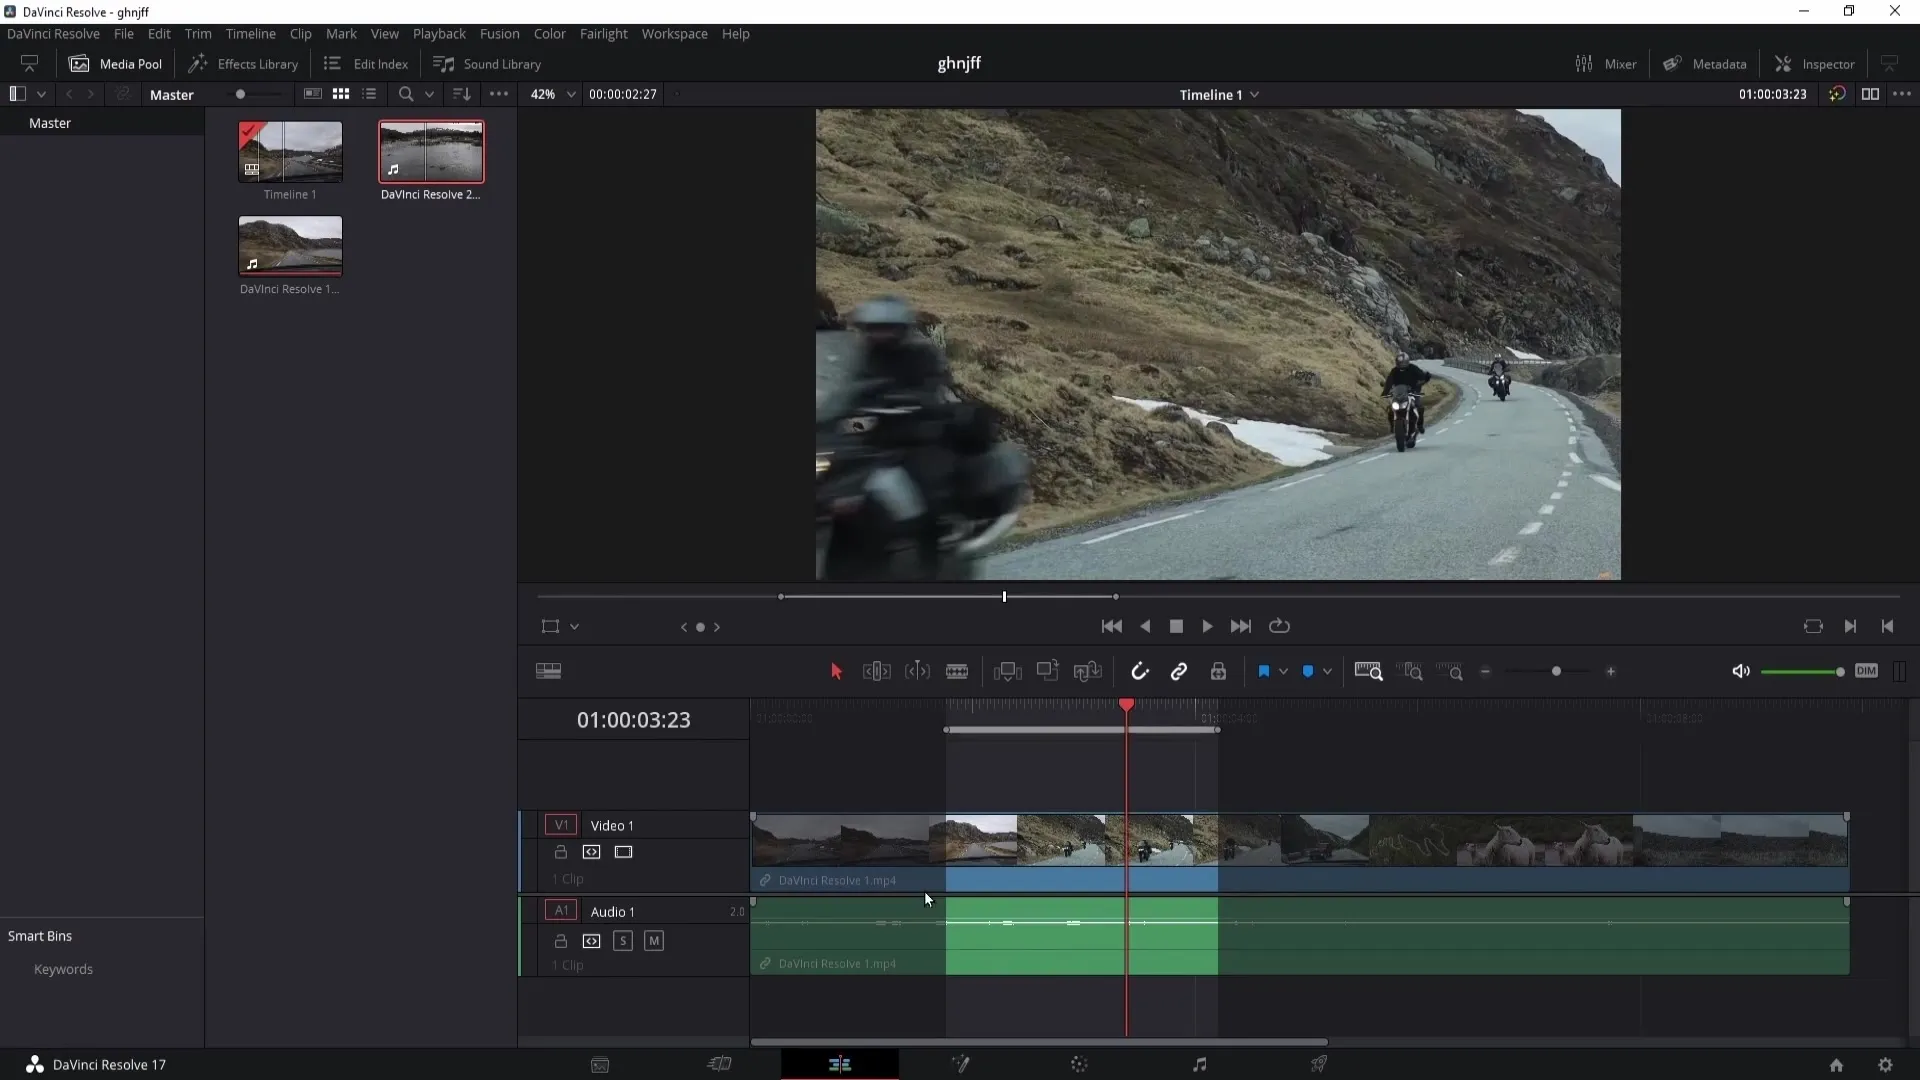Select the DaVinci Resolve 1 clip thumbnail
This screenshot has width=1920, height=1080.
coord(290,246)
